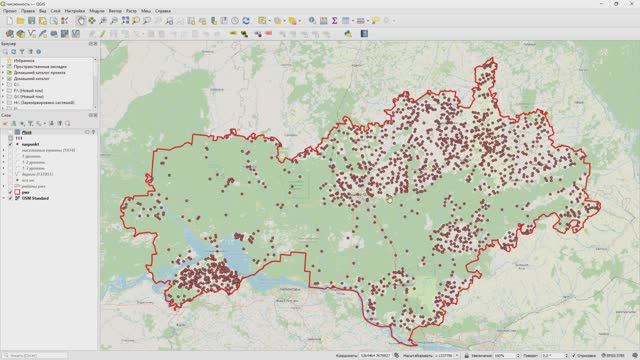The height and width of the screenshot is (360, 640).
Task: Activate the Identify Features tool
Action: [x=312, y=20]
